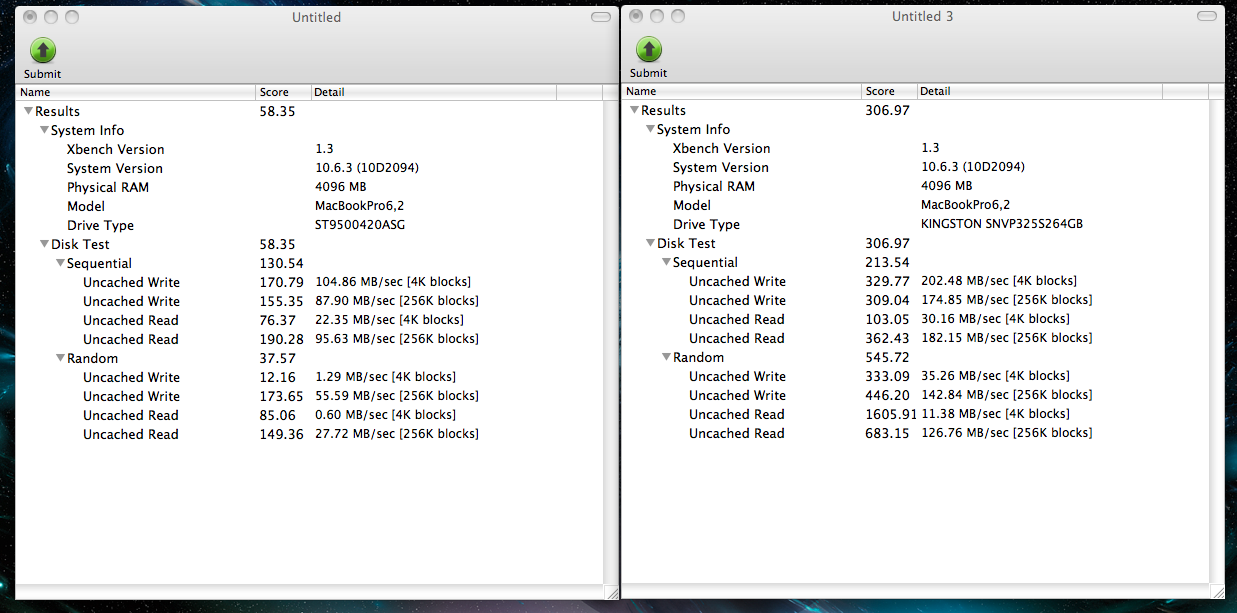Select Physical RAM row in Untitled window
Image resolution: width=1237 pixels, height=613 pixels.
click(310, 188)
